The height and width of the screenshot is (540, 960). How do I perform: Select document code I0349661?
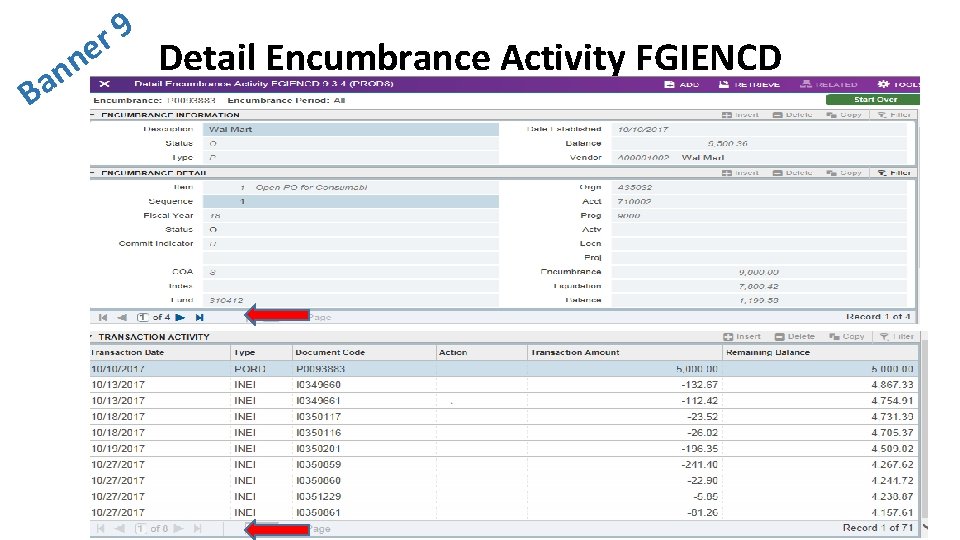[318, 401]
